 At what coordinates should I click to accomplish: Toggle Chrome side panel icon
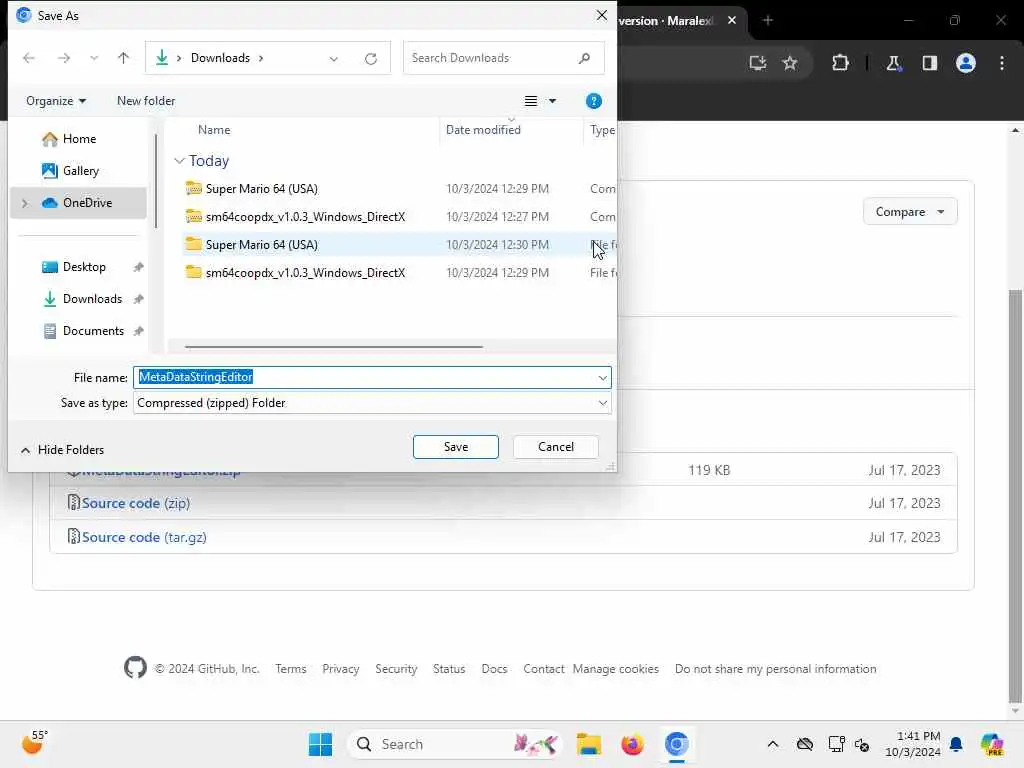click(929, 63)
